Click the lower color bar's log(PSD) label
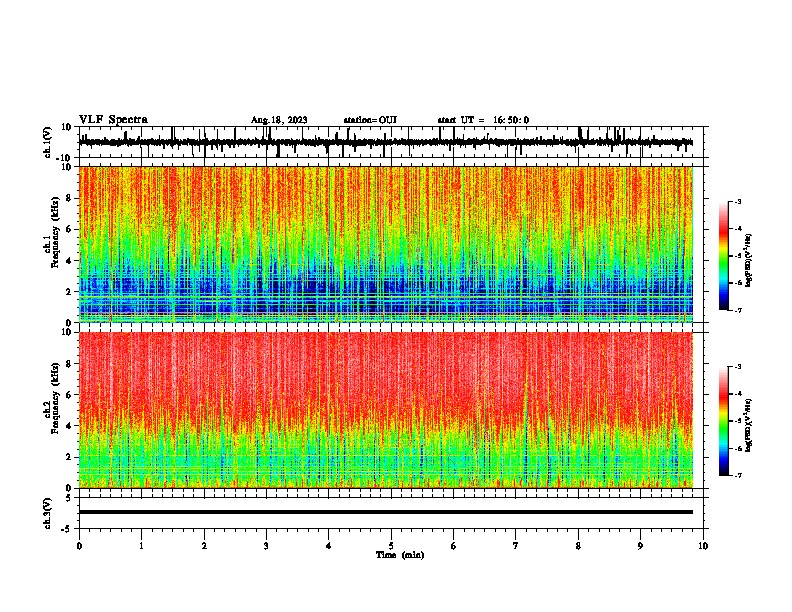792x612 pixels. click(749, 425)
